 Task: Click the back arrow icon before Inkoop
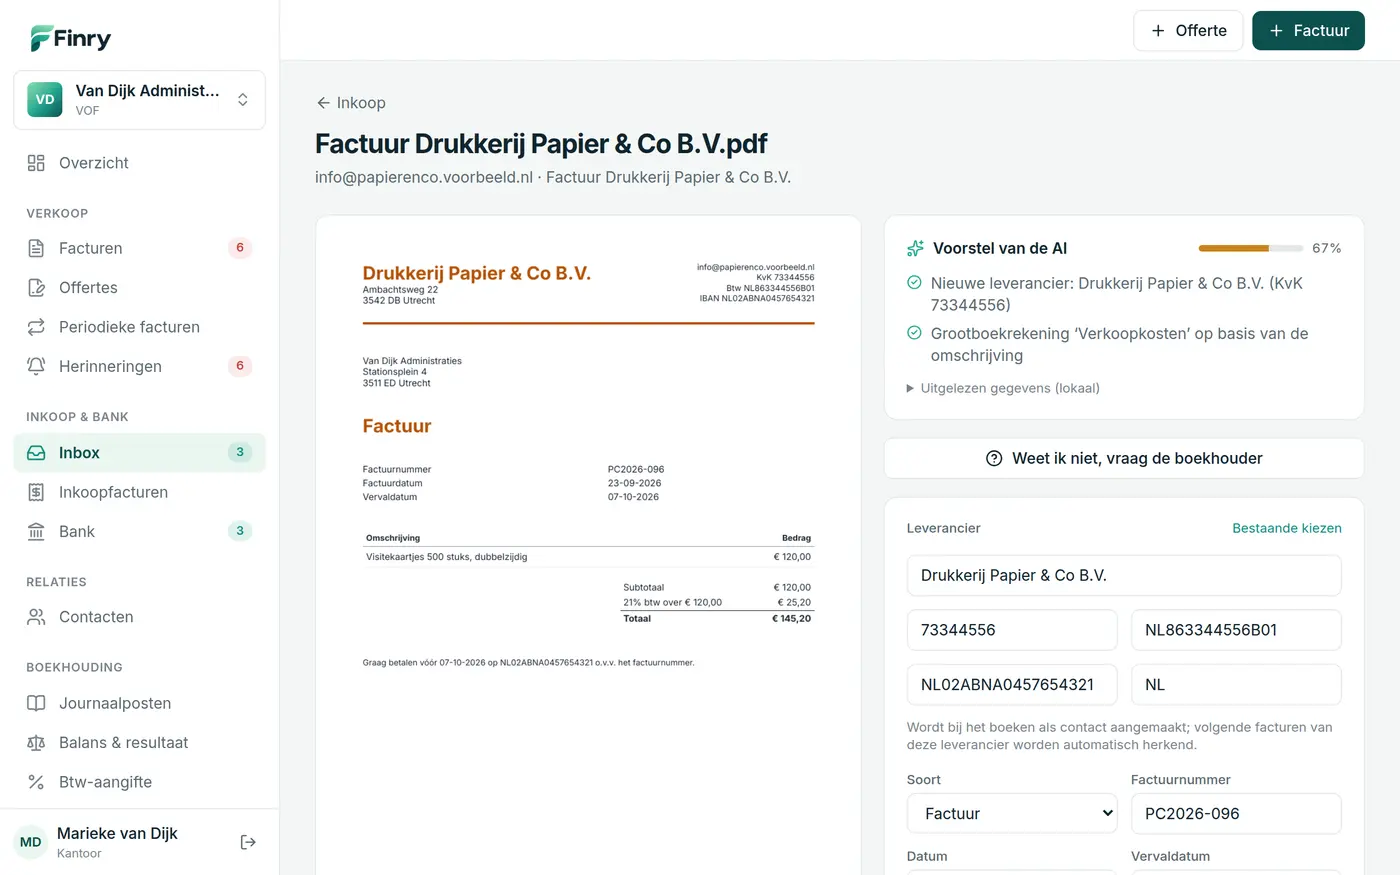[323, 103]
